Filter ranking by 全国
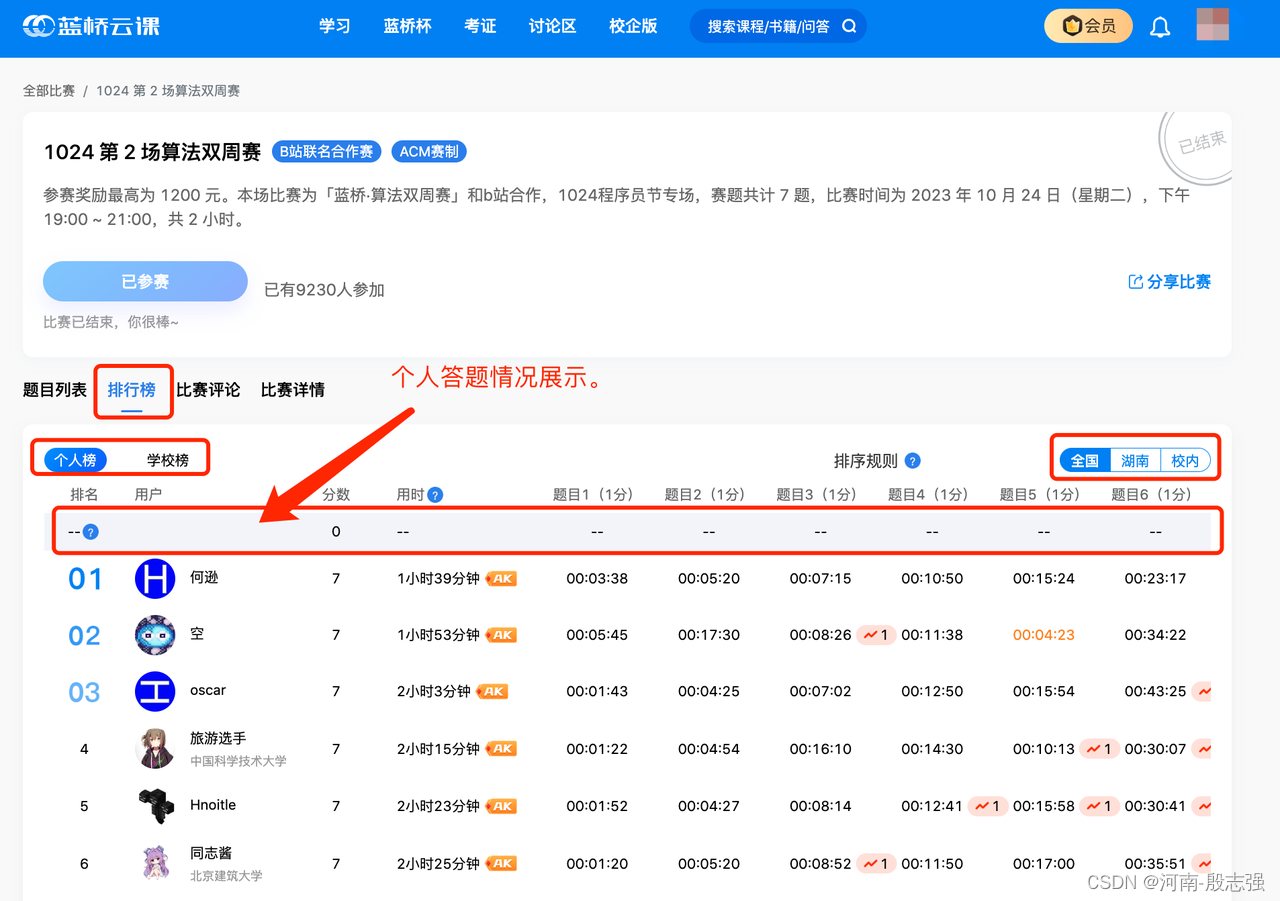Viewport: 1280px width, 901px height. click(x=1085, y=461)
